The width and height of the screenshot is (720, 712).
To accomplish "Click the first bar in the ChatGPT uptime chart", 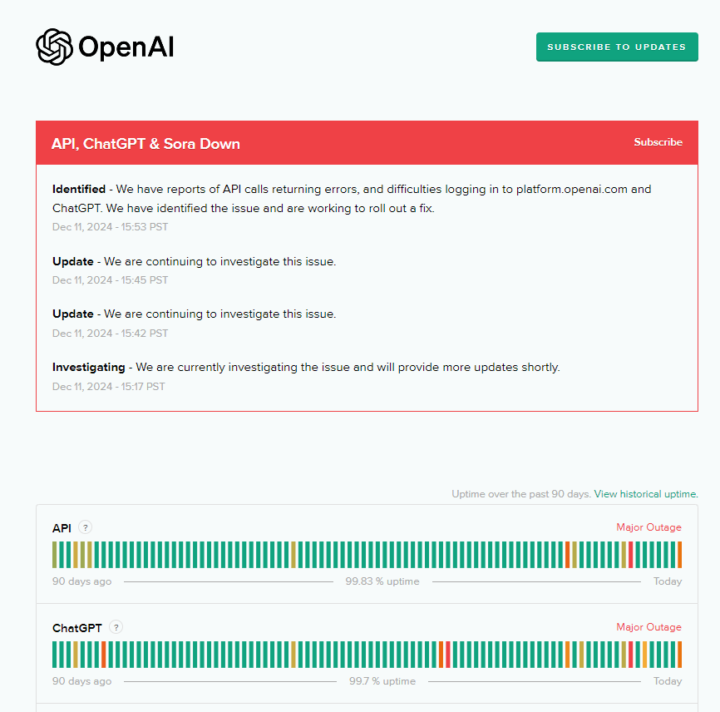I will point(55,654).
